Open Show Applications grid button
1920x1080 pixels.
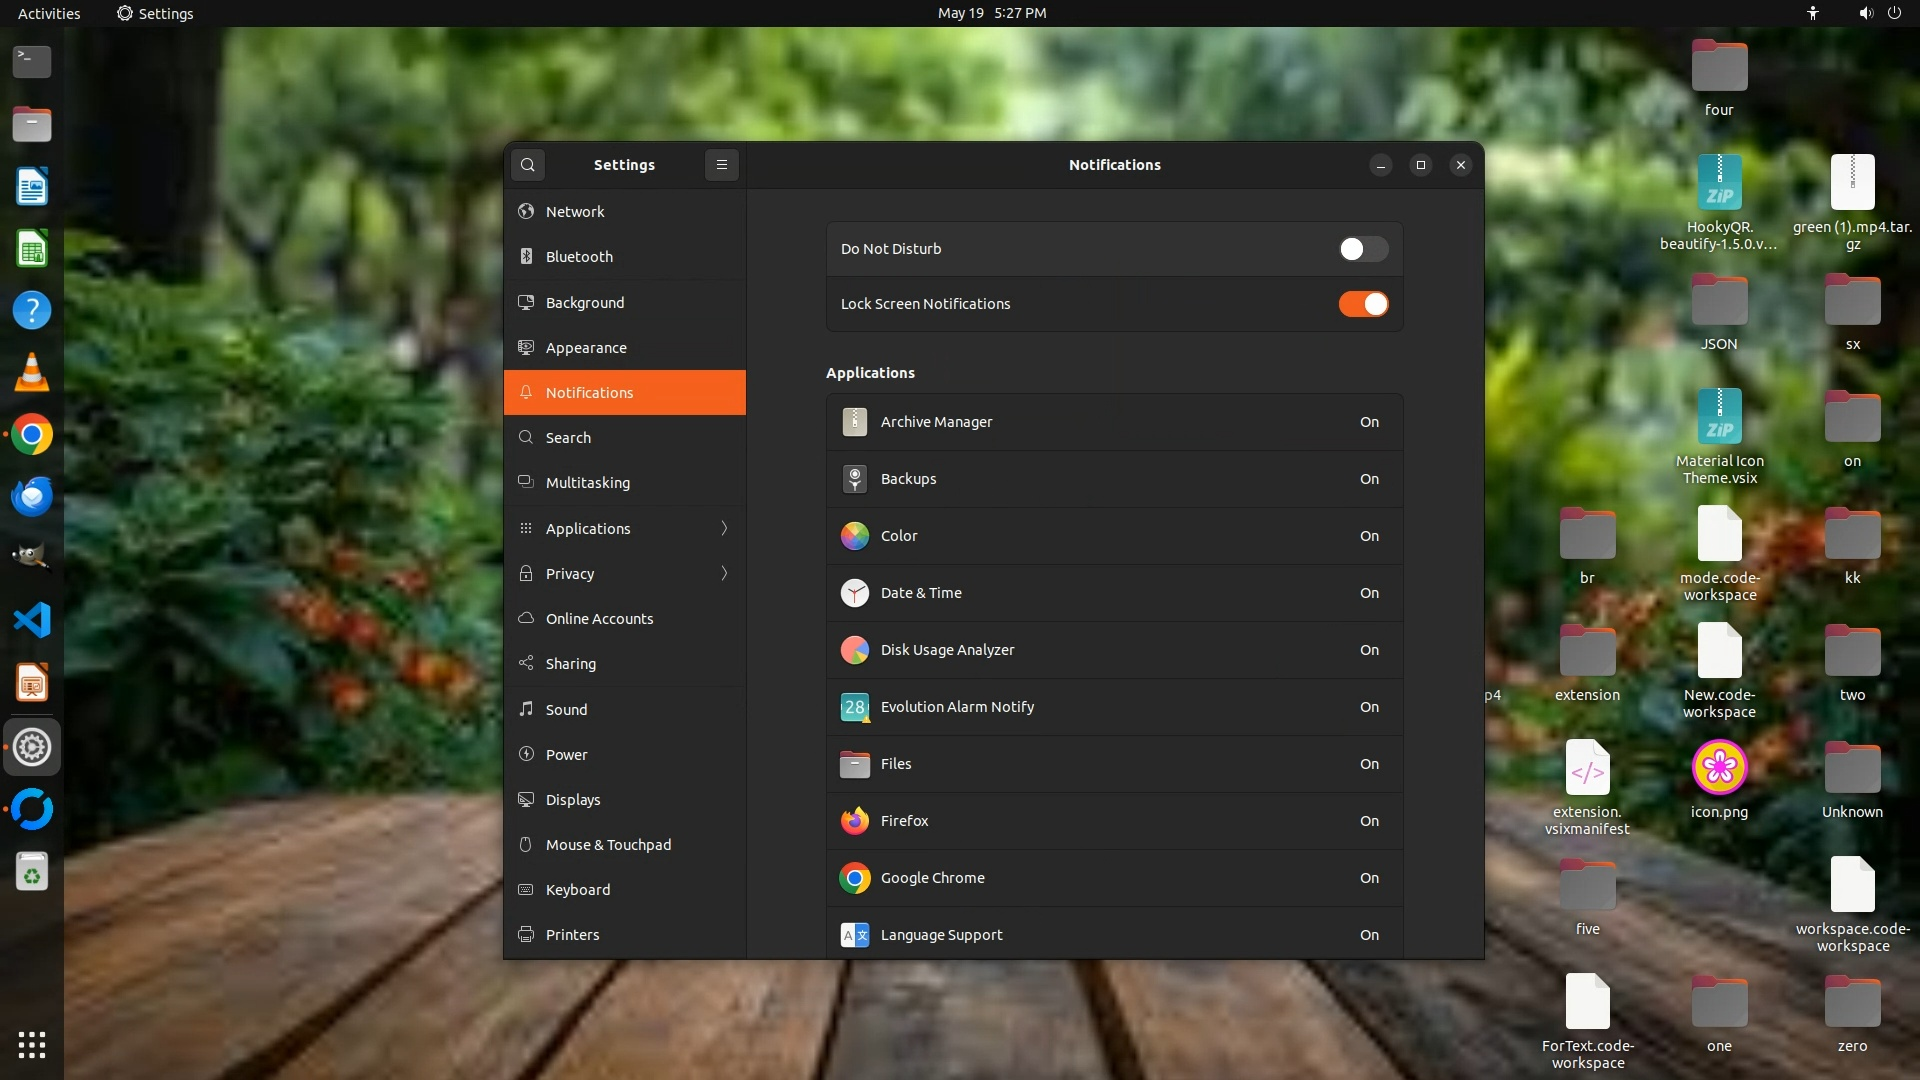(x=32, y=1045)
